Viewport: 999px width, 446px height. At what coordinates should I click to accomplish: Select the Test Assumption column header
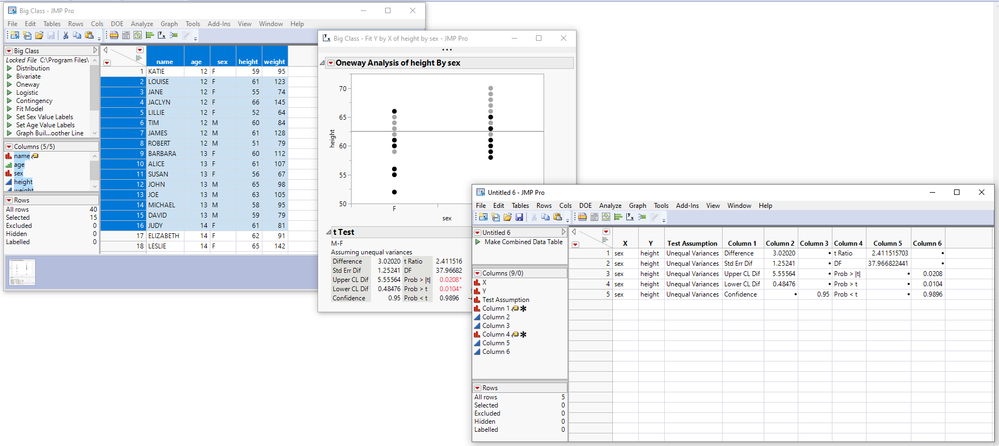click(690, 243)
